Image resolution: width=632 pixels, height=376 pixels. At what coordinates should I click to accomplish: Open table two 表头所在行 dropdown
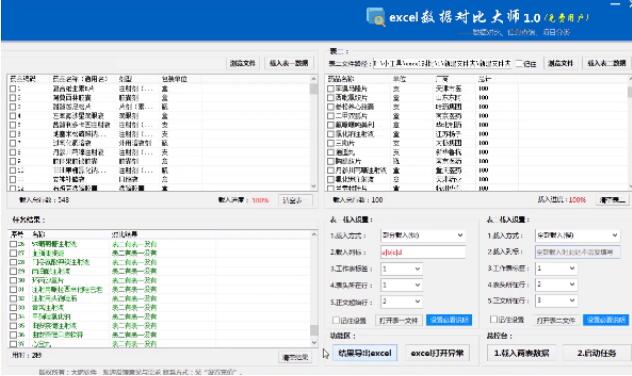(556, 285)
